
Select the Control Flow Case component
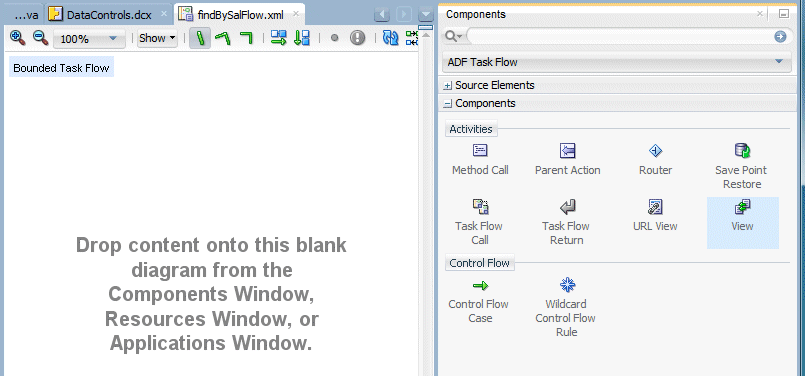tap(480, 302)
